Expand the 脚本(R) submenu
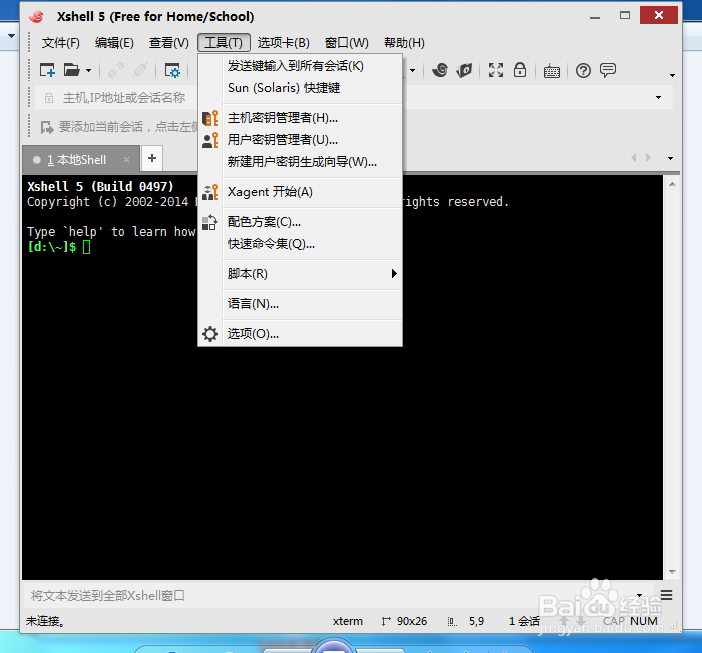The image size is (702, 653). (x=300, y=274)
